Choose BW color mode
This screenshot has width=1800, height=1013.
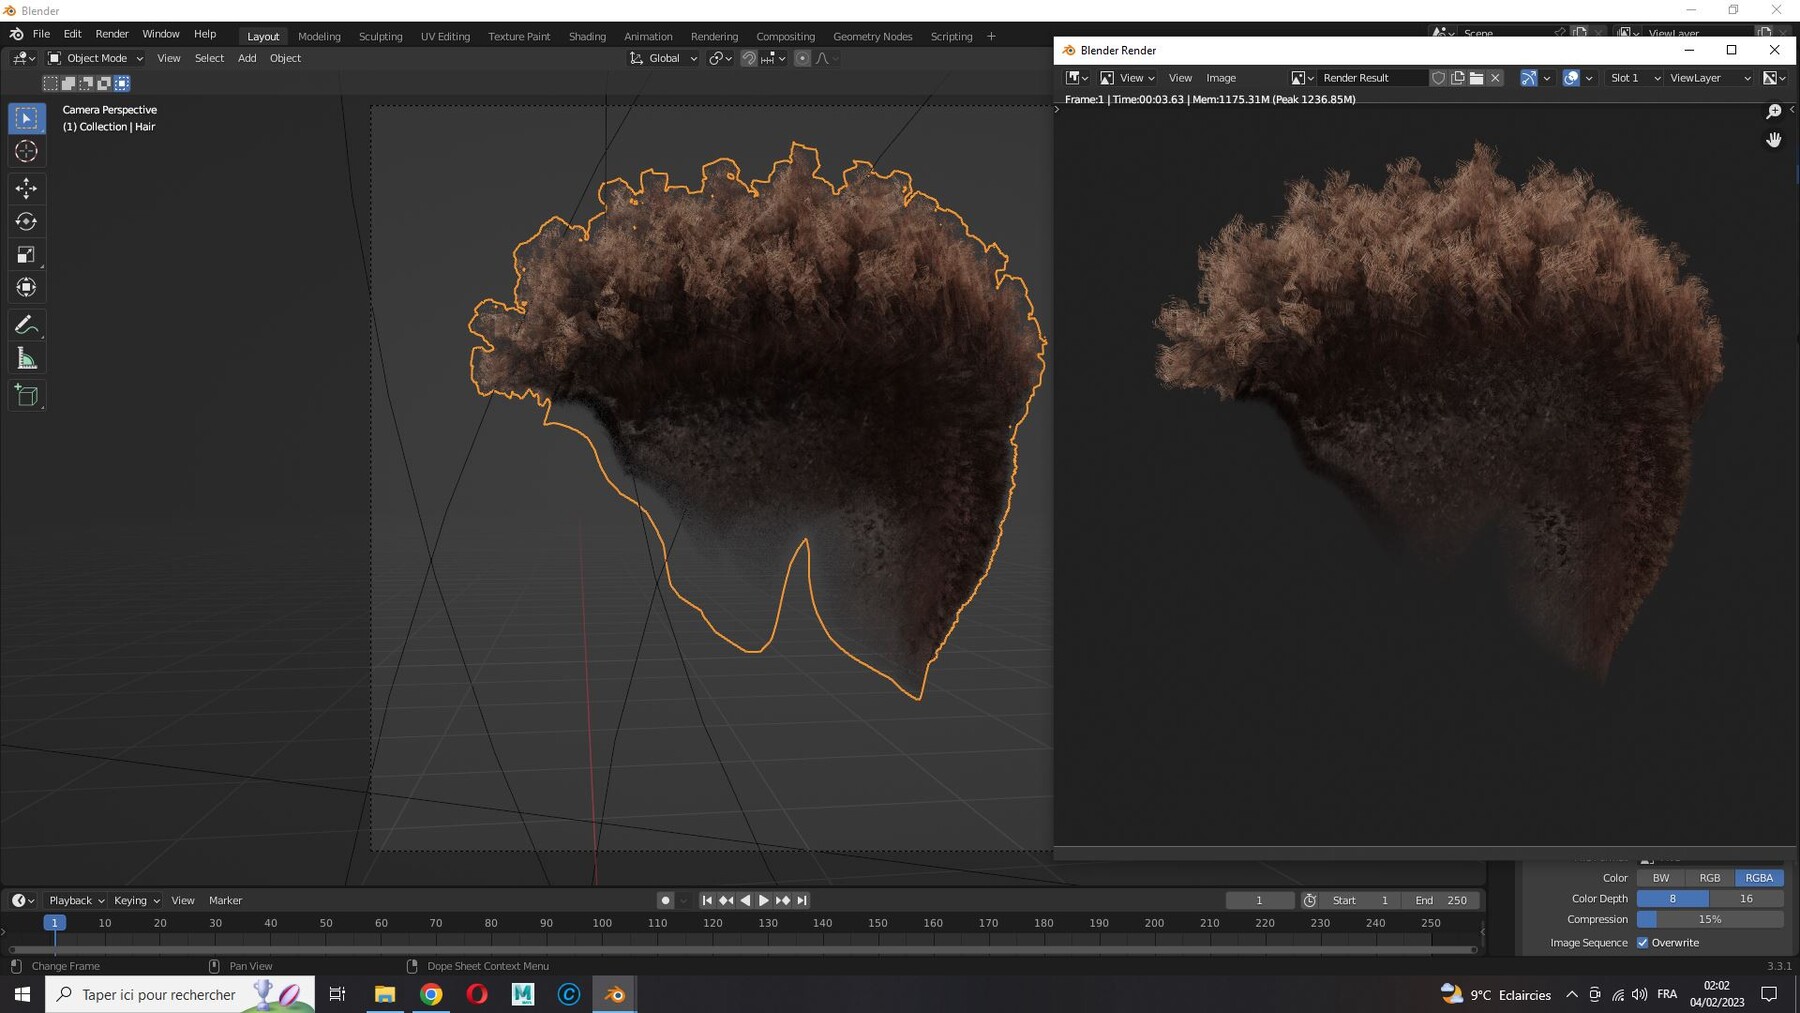(1661, 878)
